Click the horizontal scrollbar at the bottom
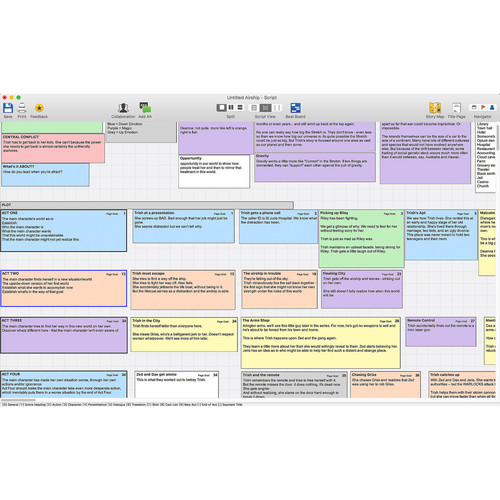The width and height of the screenshot is (500, 500). 18,400
